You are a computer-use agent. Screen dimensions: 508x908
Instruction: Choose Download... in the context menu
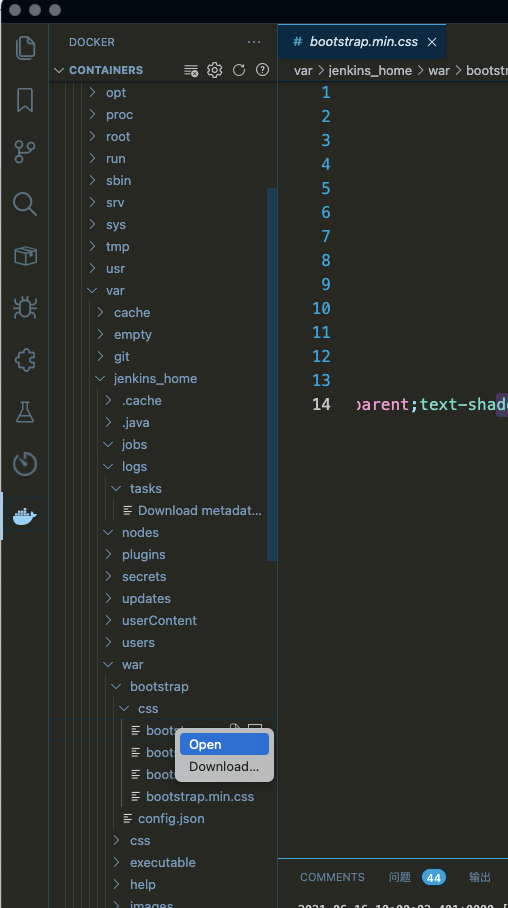point(224,766)
